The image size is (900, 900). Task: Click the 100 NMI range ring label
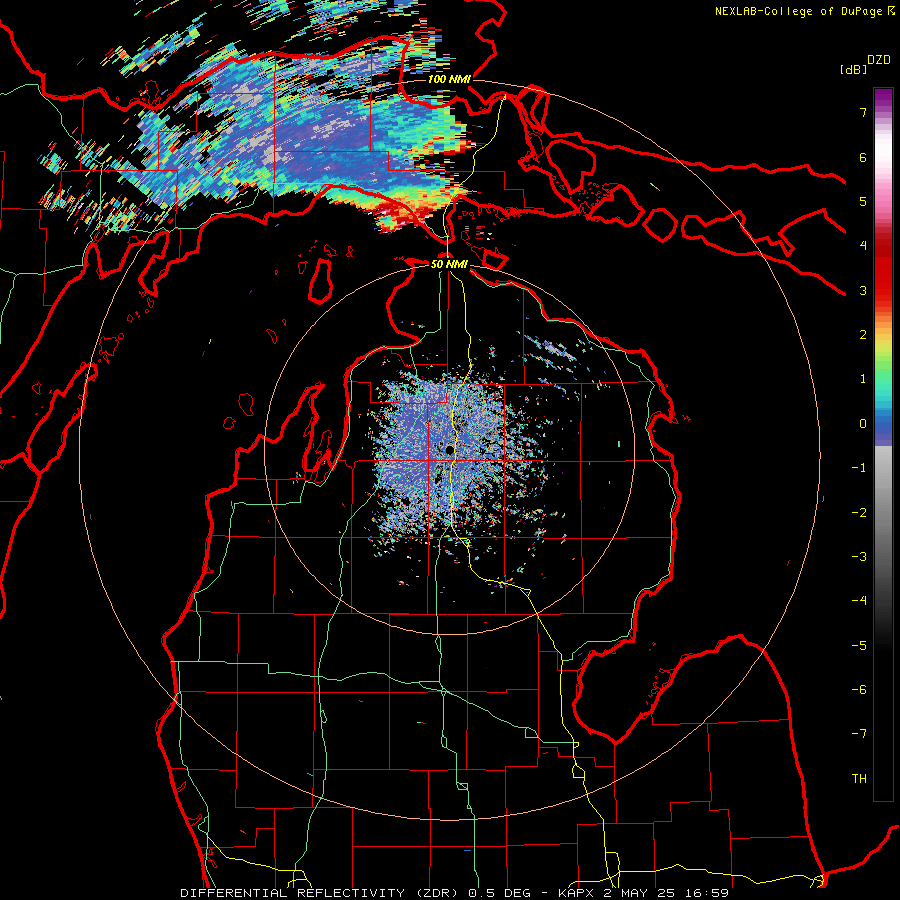[449, 79]
